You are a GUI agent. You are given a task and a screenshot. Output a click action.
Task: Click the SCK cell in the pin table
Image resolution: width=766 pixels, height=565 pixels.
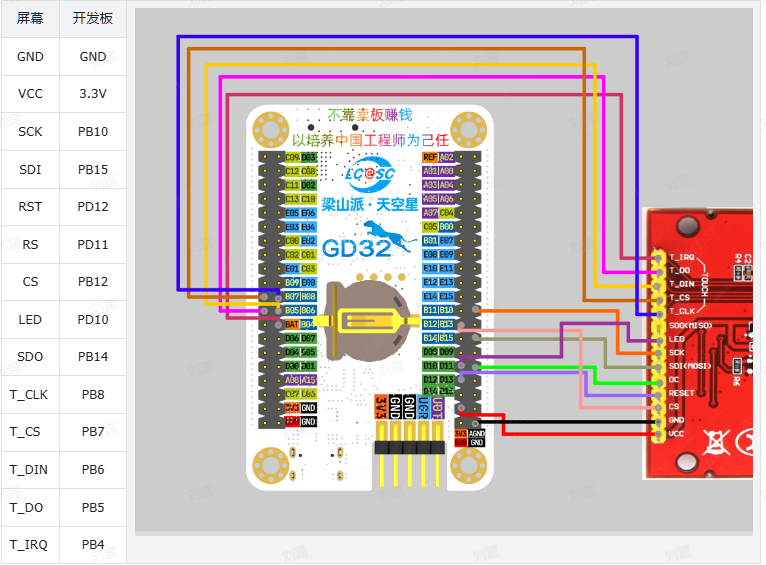point(30,132)
